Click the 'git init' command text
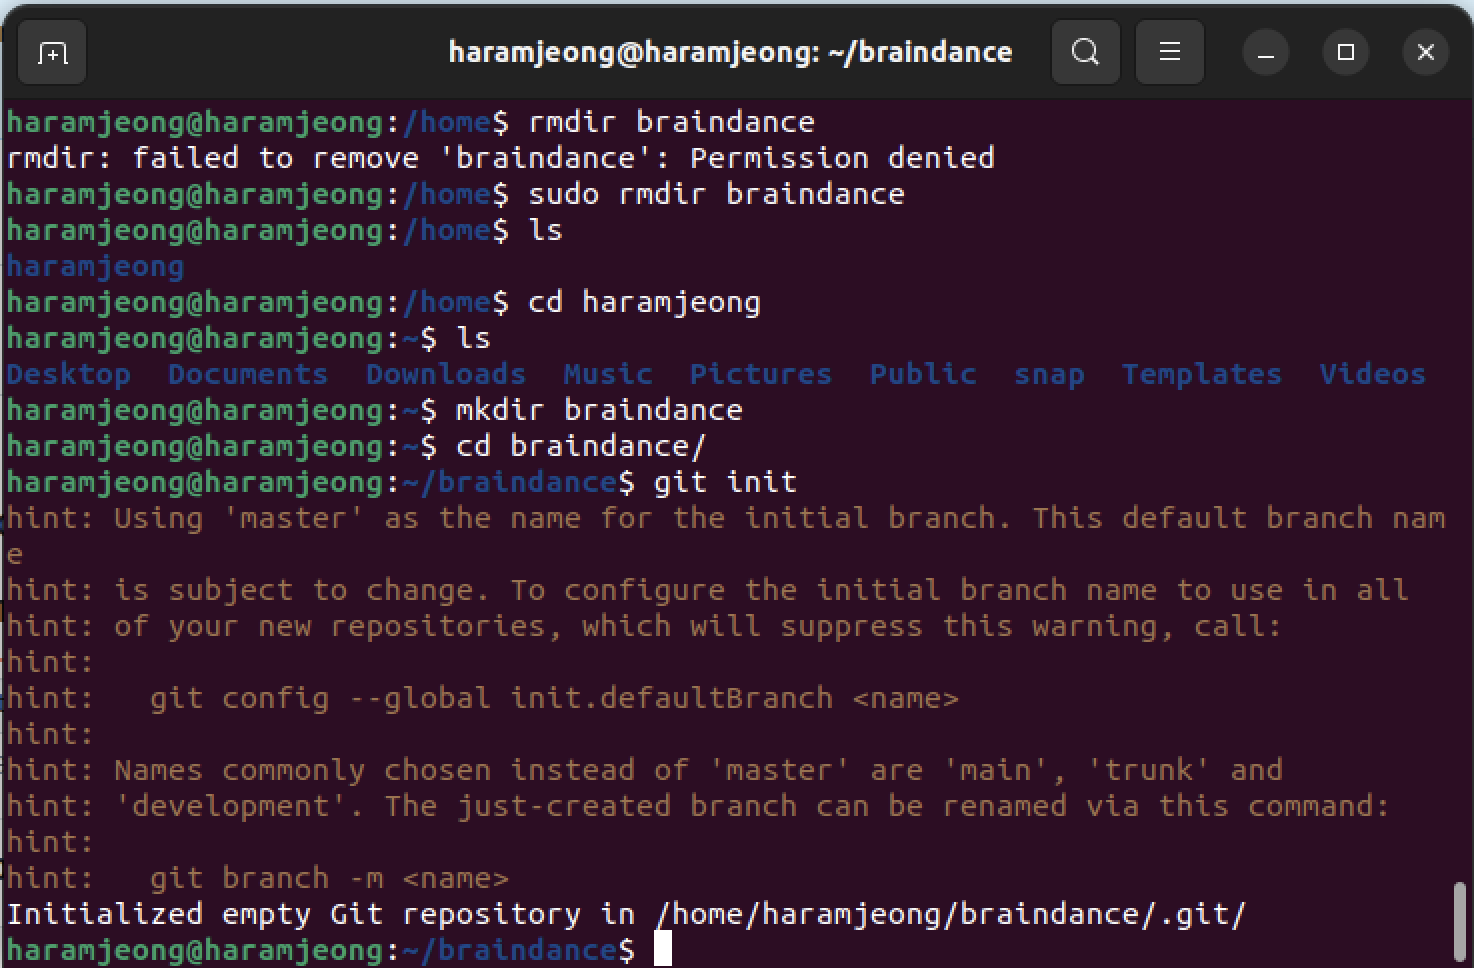This screenshot has width=1474, height=968. pyautogui.click(x=725, y=482)
